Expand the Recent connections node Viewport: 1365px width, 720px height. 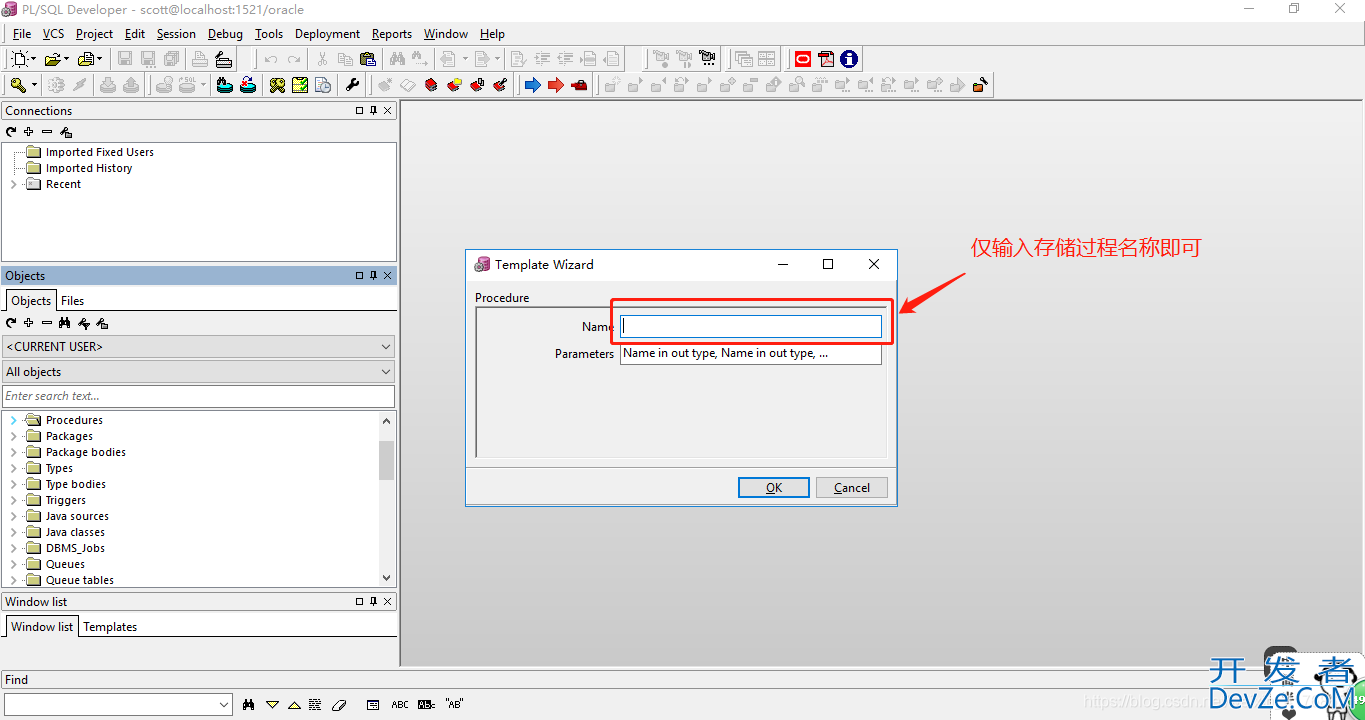13,184
